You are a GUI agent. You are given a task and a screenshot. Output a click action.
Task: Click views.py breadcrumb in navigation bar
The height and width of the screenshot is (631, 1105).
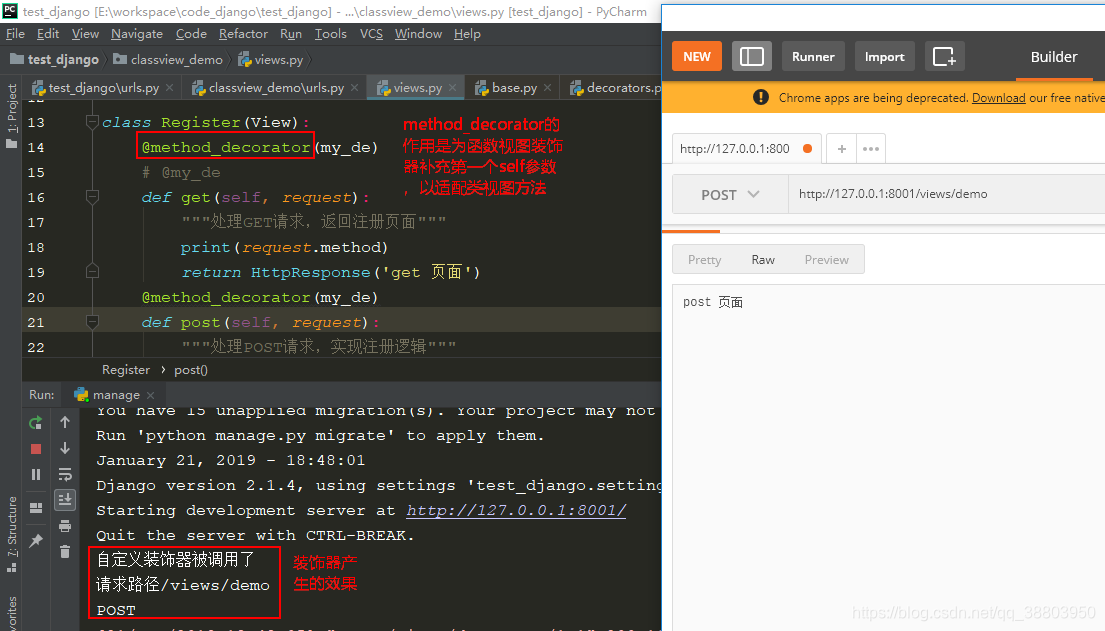(x=271, y=60)
